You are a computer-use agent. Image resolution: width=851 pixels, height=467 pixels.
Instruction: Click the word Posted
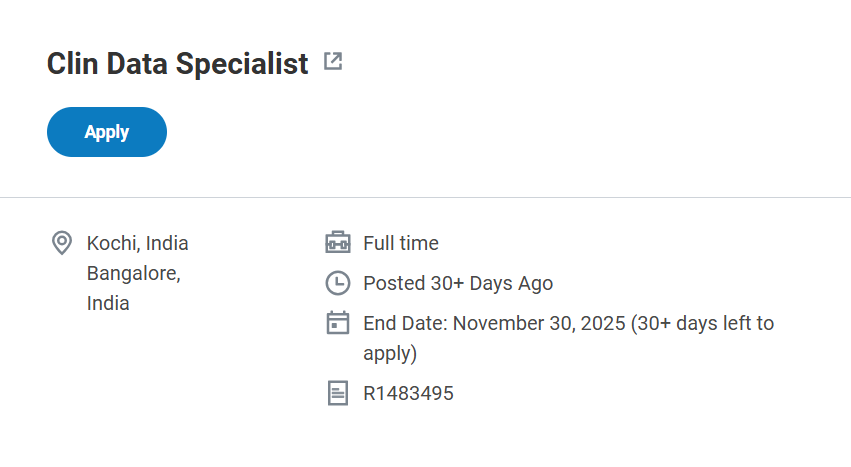394,283
